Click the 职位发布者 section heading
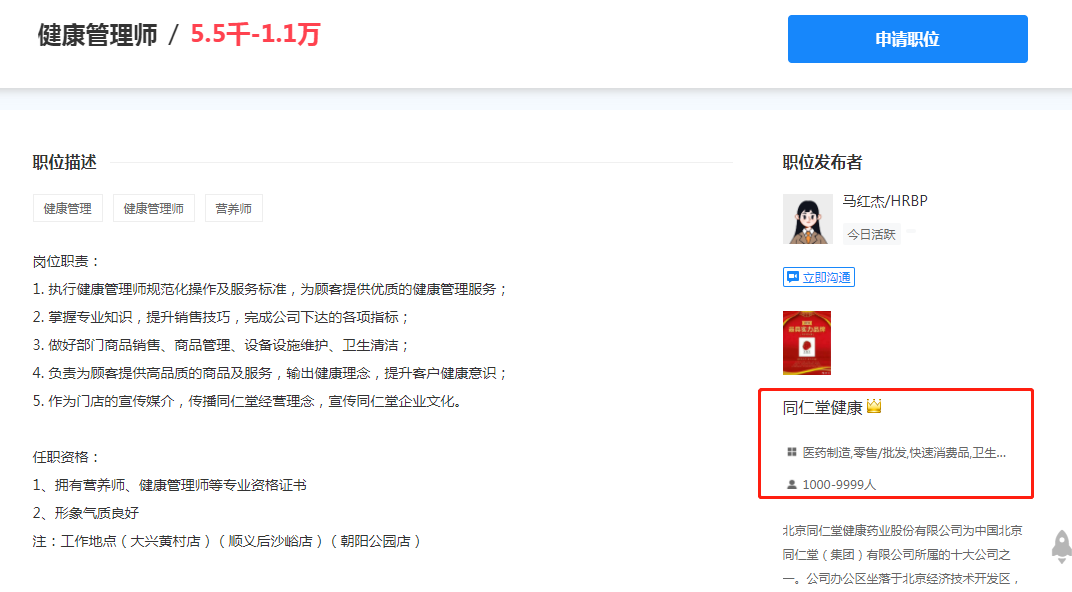This screenshot has height=592, width=1072. pyautogui.click(x=822, y=163)
